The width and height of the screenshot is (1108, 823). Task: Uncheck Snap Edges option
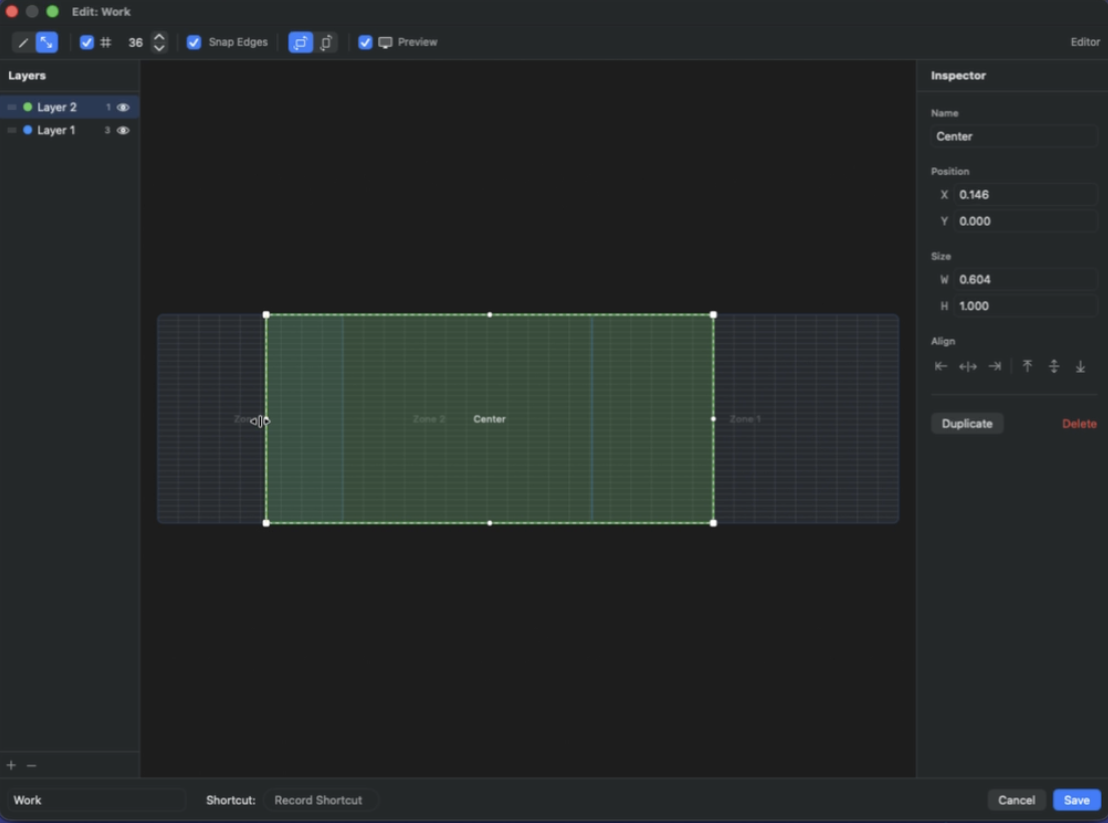[x=194, y=43]
